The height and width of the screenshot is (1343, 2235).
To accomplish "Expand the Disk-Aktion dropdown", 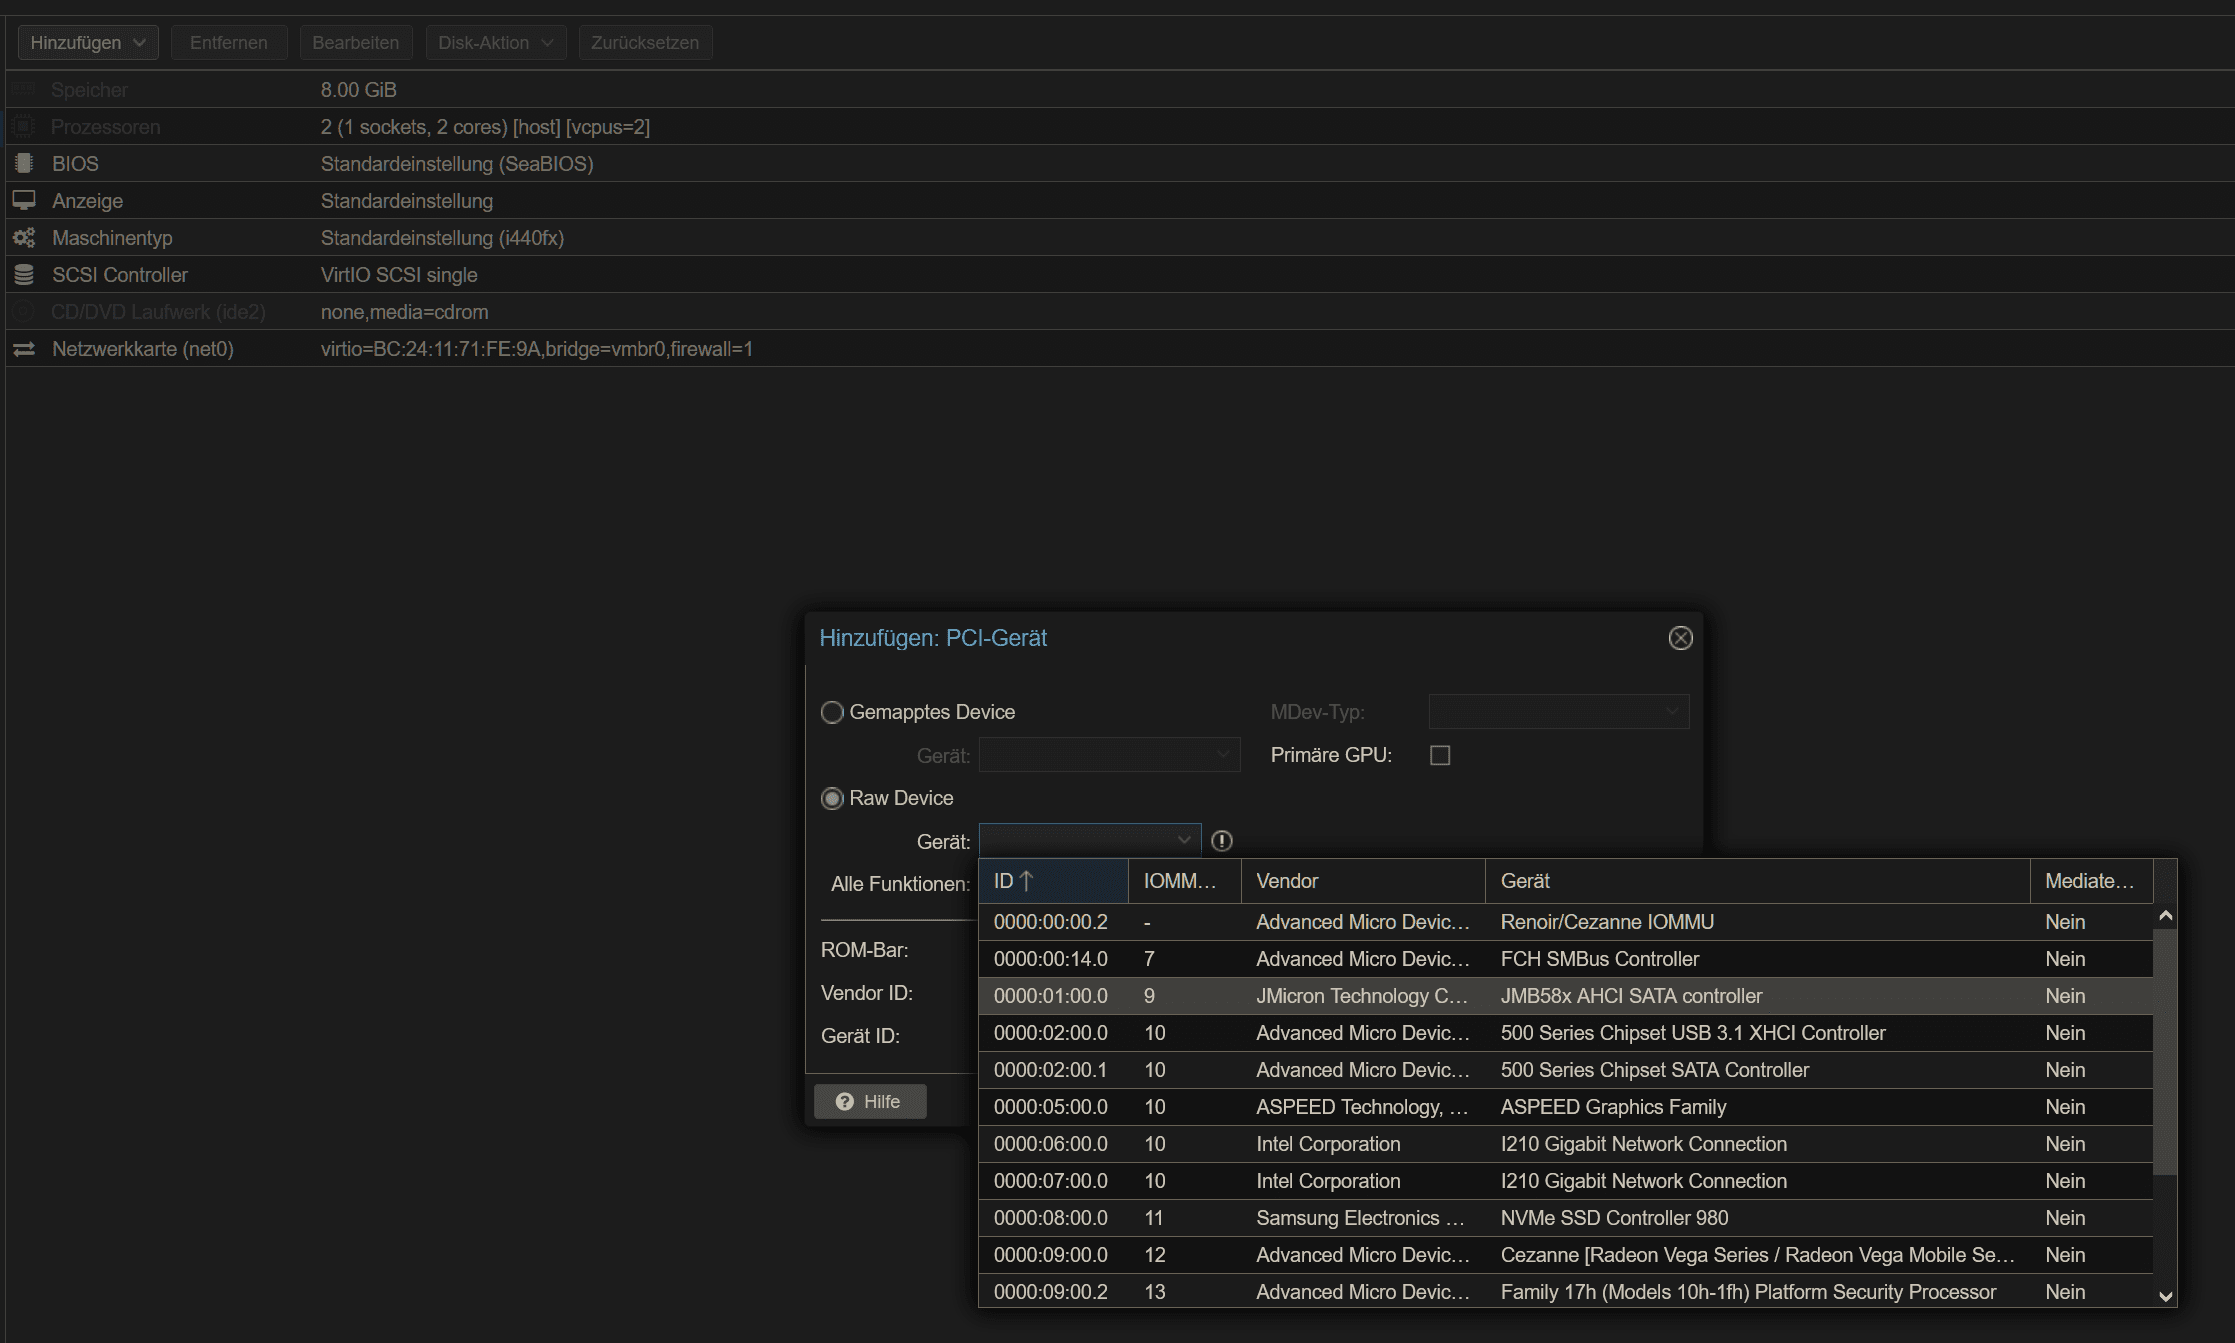I will (x=496, y=42).
